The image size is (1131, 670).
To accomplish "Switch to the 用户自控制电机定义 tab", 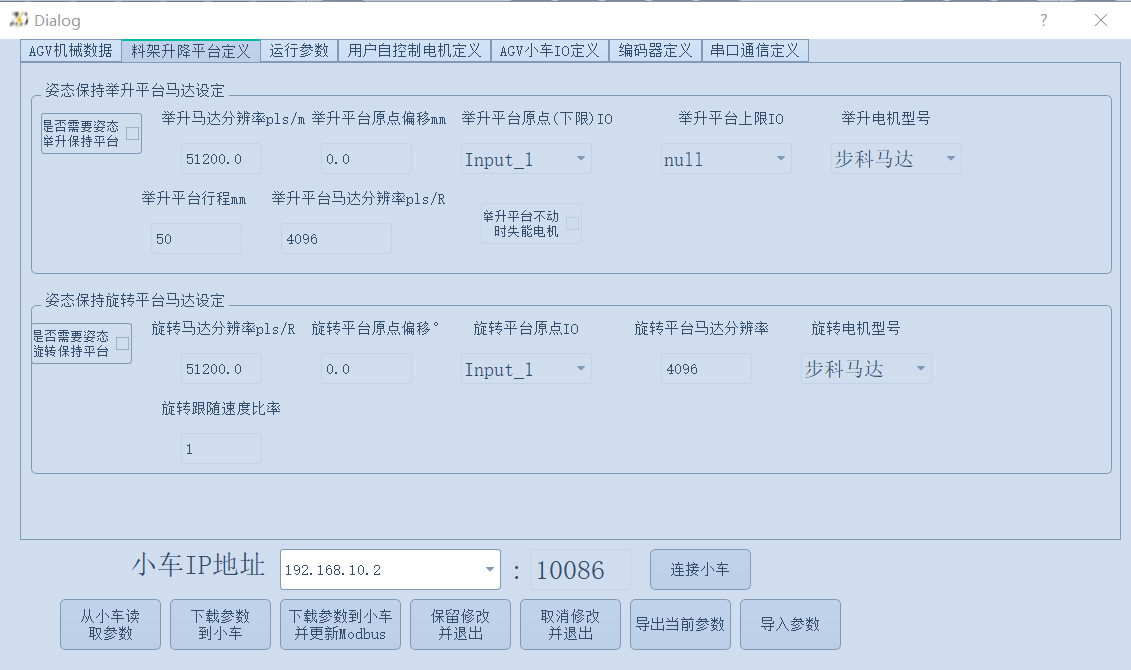I will point(414,50).
